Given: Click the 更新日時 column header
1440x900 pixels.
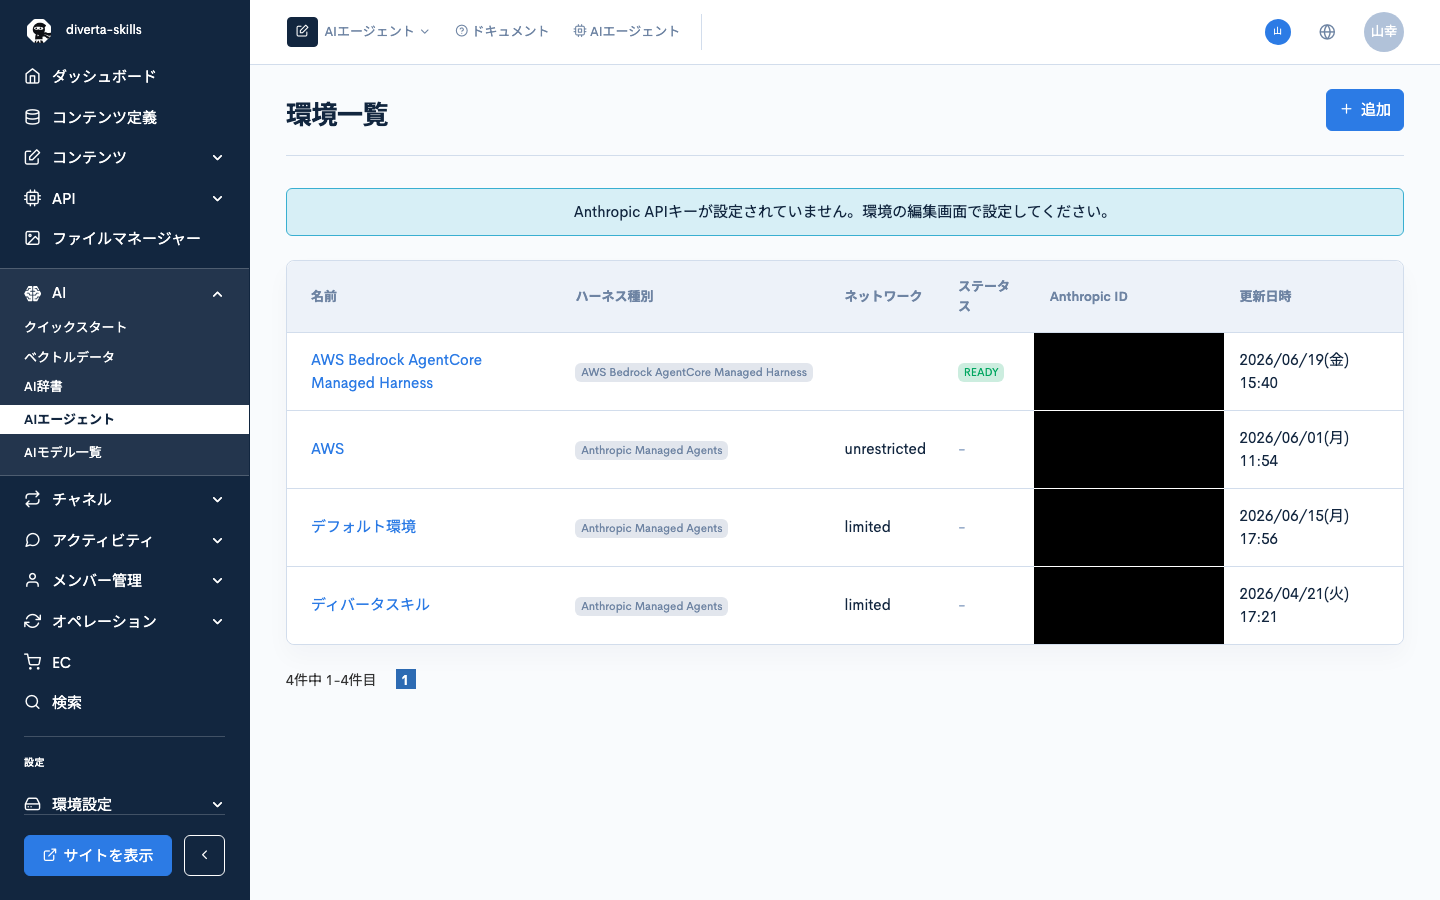Looking at the screenshot, I should coord(1265,296).
